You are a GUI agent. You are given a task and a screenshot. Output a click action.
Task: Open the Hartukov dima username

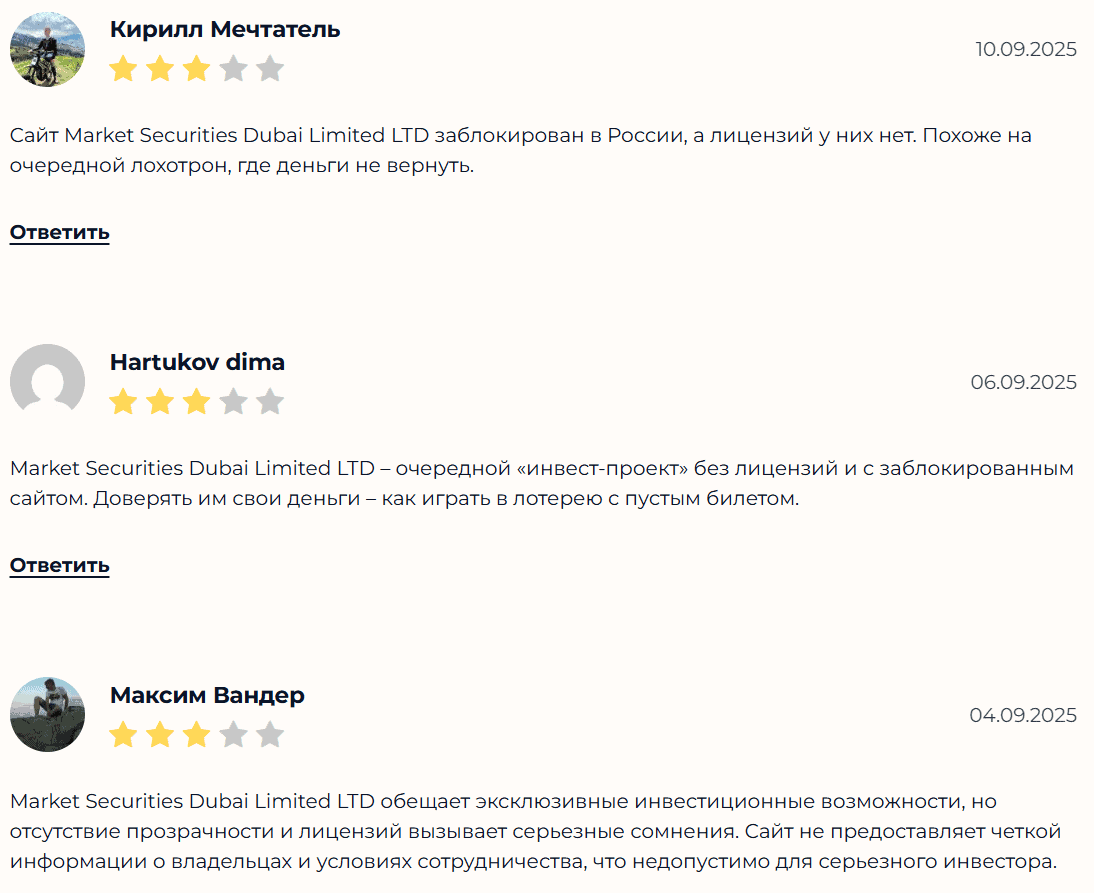(197, 362)
